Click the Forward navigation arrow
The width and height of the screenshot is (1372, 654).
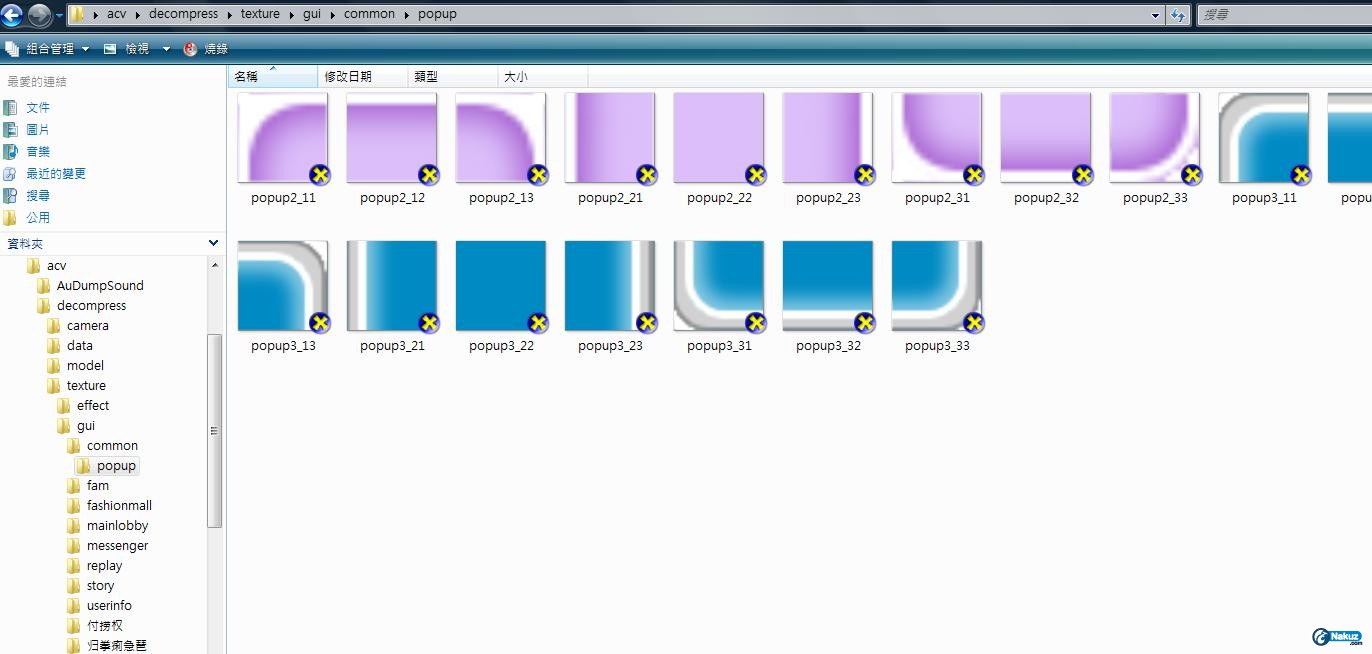tap(39, 15)
